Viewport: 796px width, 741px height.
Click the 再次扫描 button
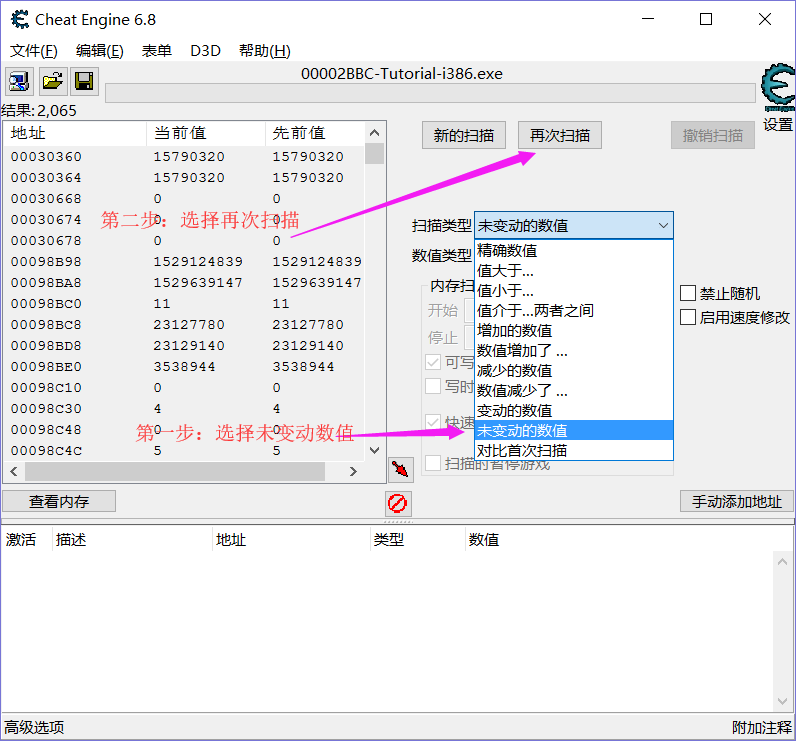point(560,135)
